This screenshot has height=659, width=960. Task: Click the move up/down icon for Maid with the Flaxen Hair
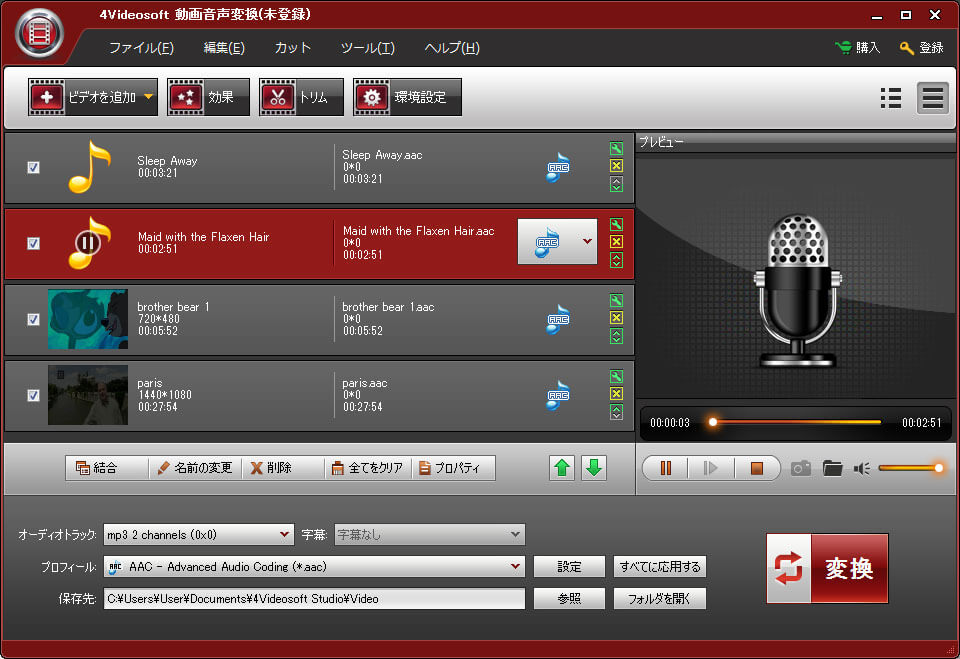(x=617, y=260)
